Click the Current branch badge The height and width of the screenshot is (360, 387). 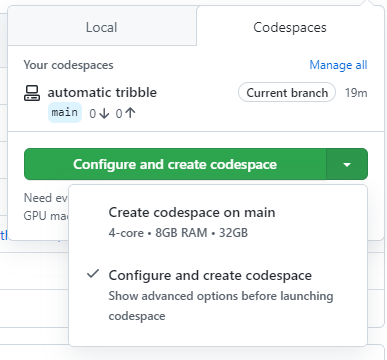click(287, 92)
